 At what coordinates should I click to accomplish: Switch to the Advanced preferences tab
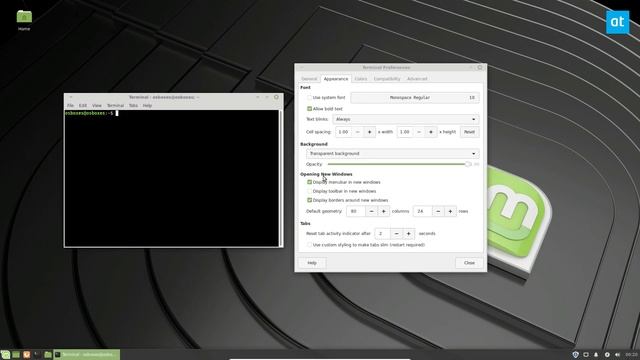tap(417, 79)
